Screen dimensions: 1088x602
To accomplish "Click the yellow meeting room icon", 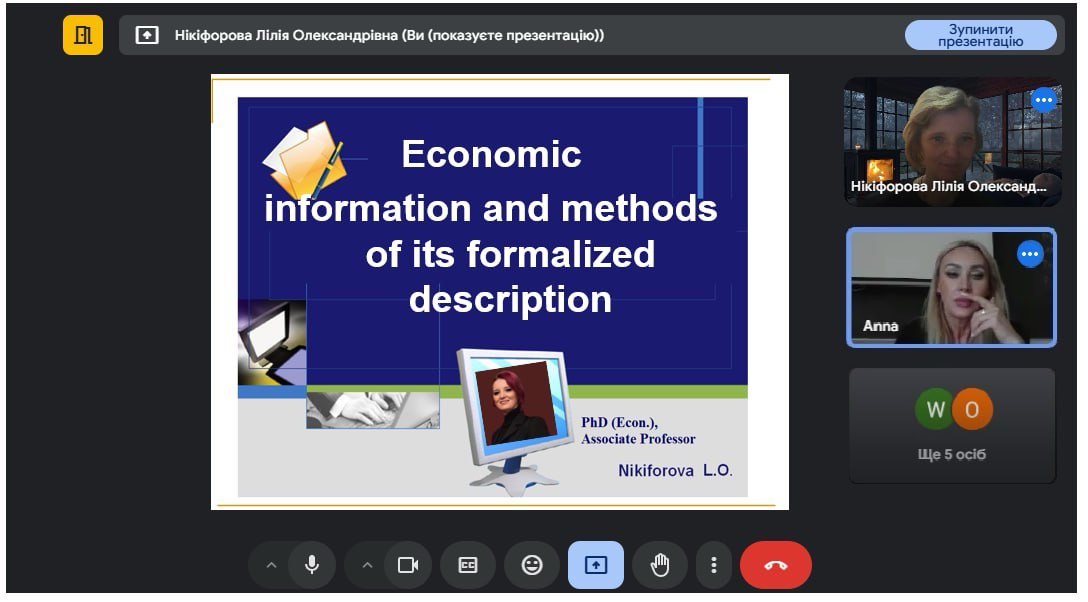I will pyautogui.click(x=83, y=35).
